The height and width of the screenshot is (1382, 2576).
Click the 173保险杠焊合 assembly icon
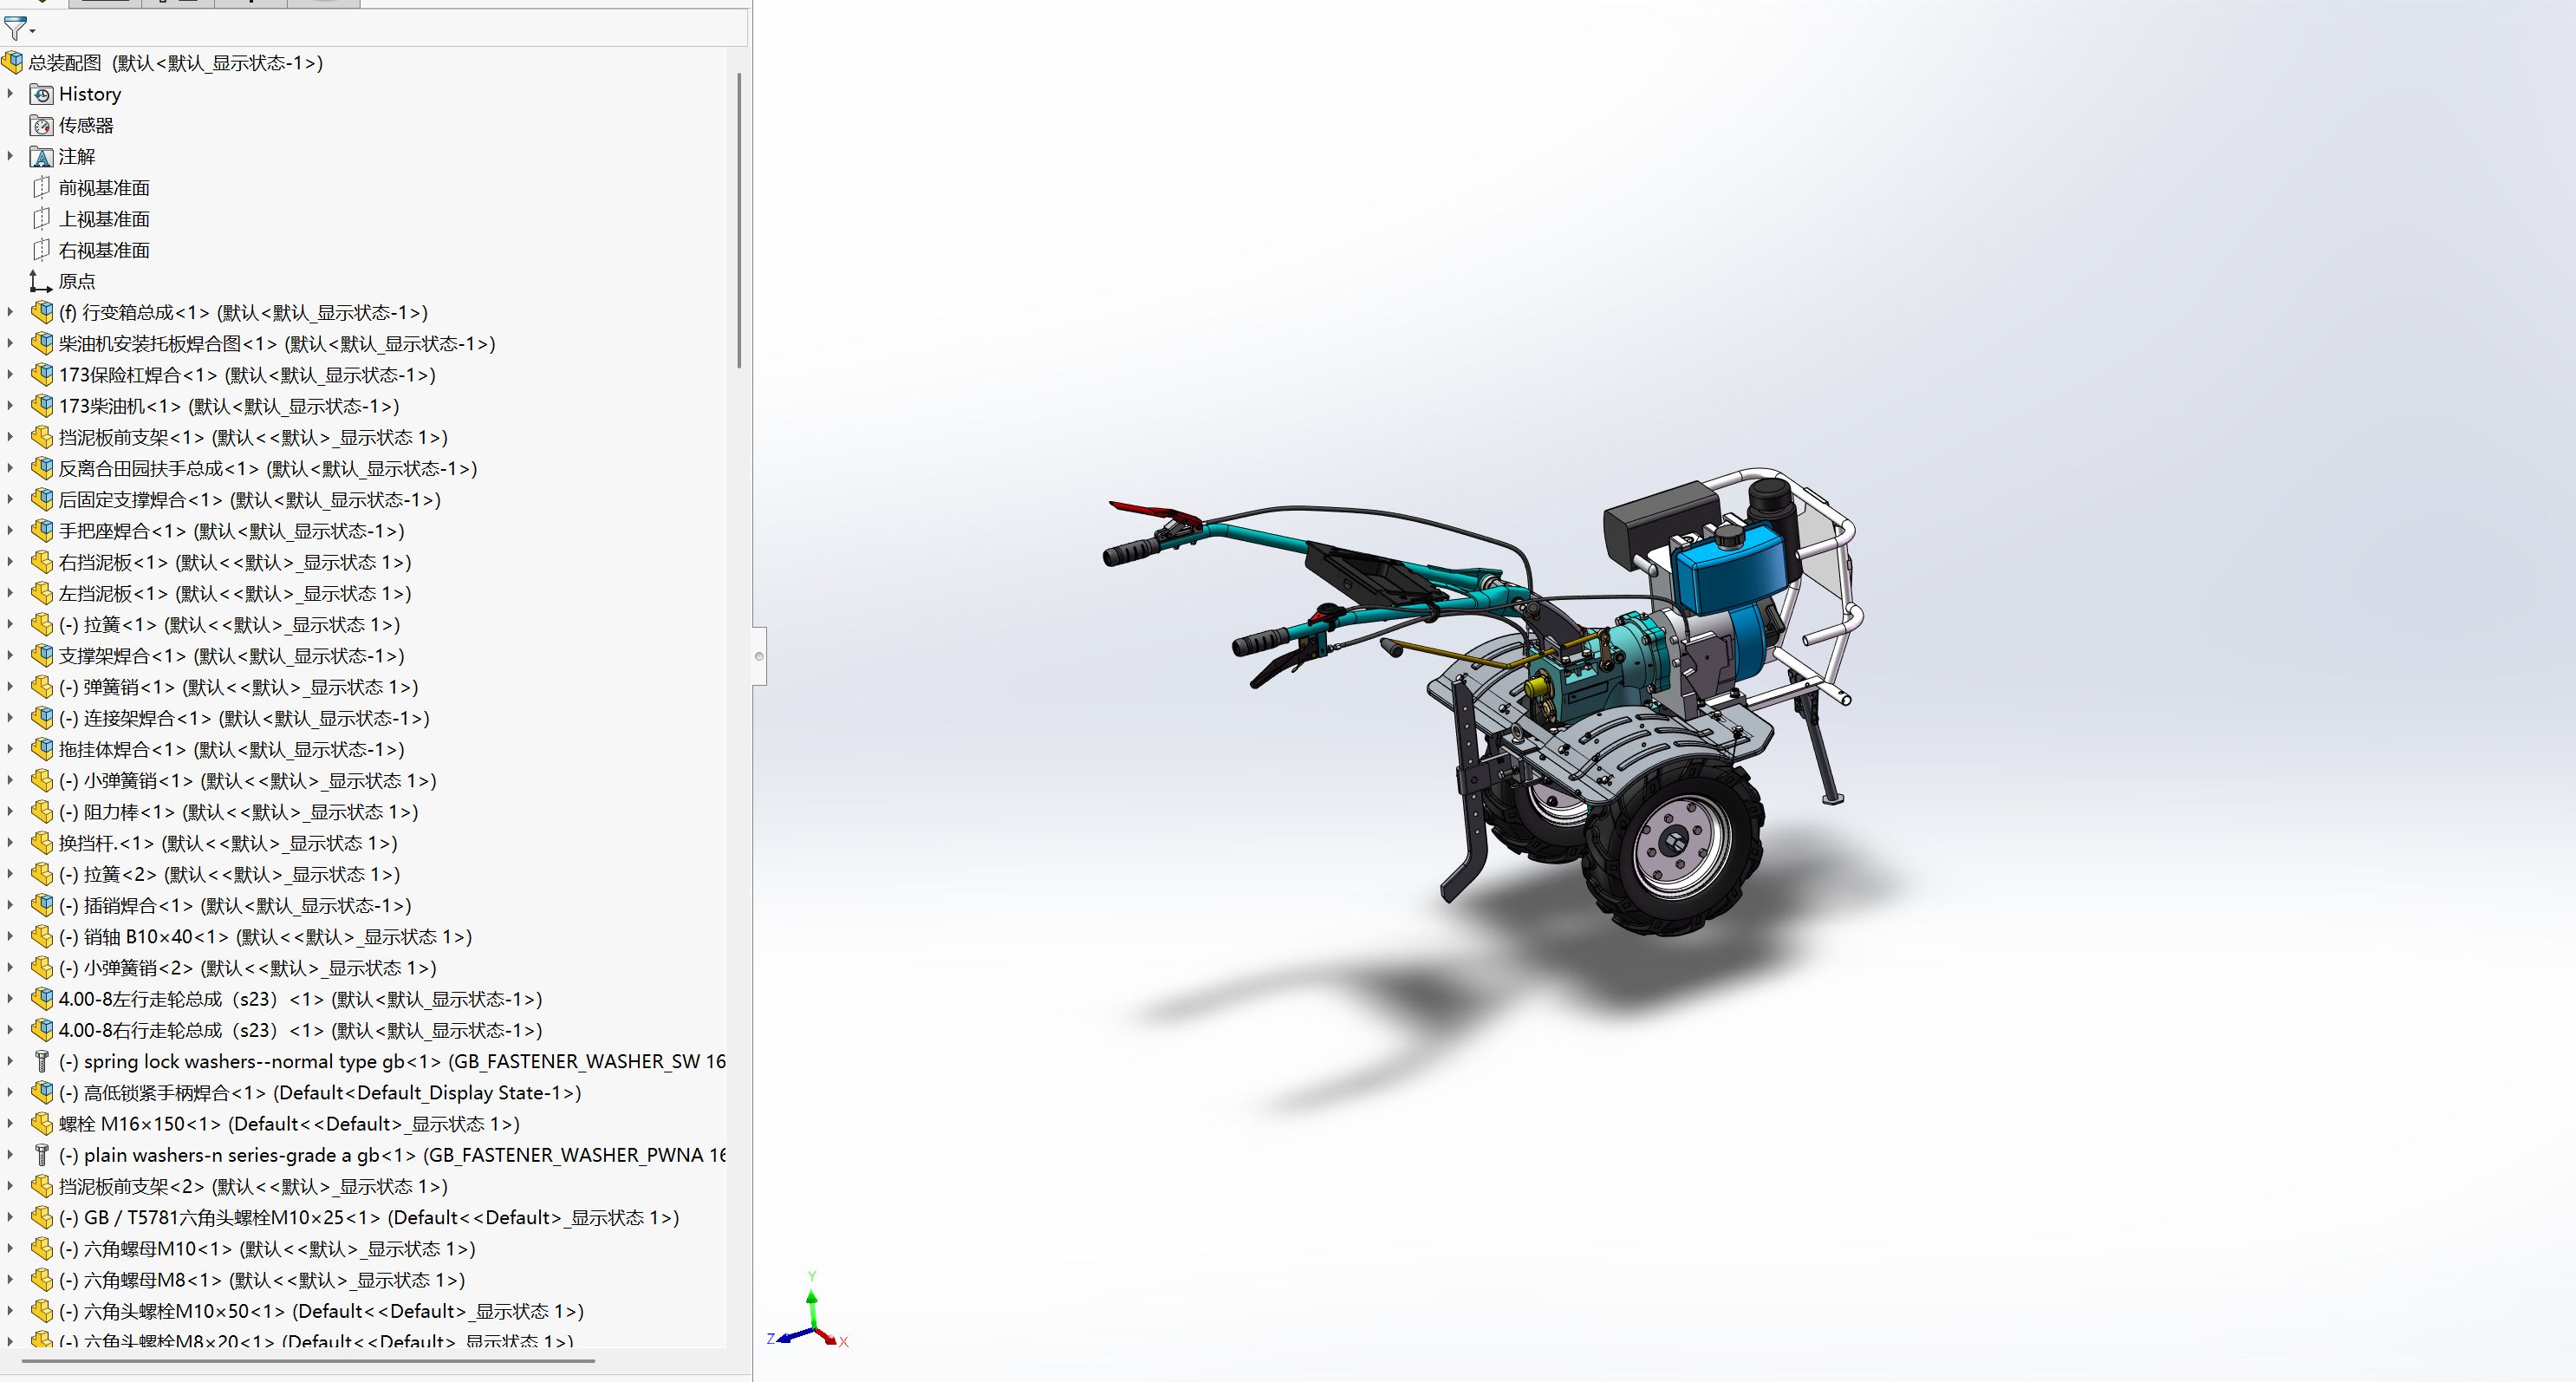point(41,374)
